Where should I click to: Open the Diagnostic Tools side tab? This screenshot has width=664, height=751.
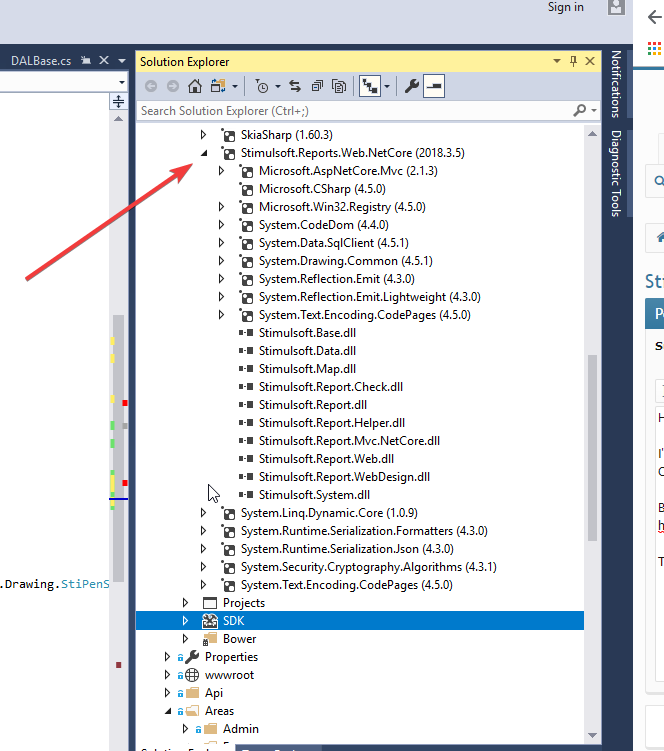tap(616, 173)
